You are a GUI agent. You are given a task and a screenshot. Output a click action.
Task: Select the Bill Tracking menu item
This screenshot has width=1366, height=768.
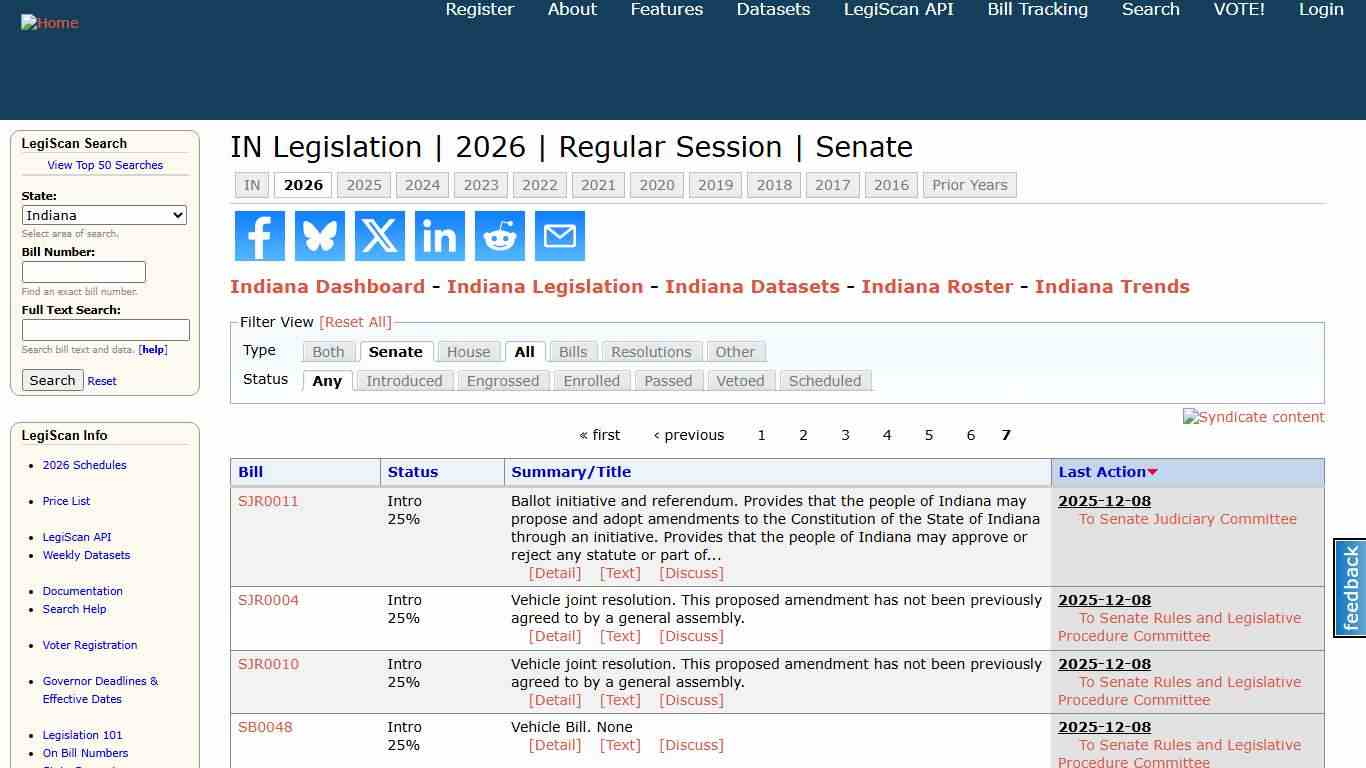pyautogui.click(x=1037, y=9)
